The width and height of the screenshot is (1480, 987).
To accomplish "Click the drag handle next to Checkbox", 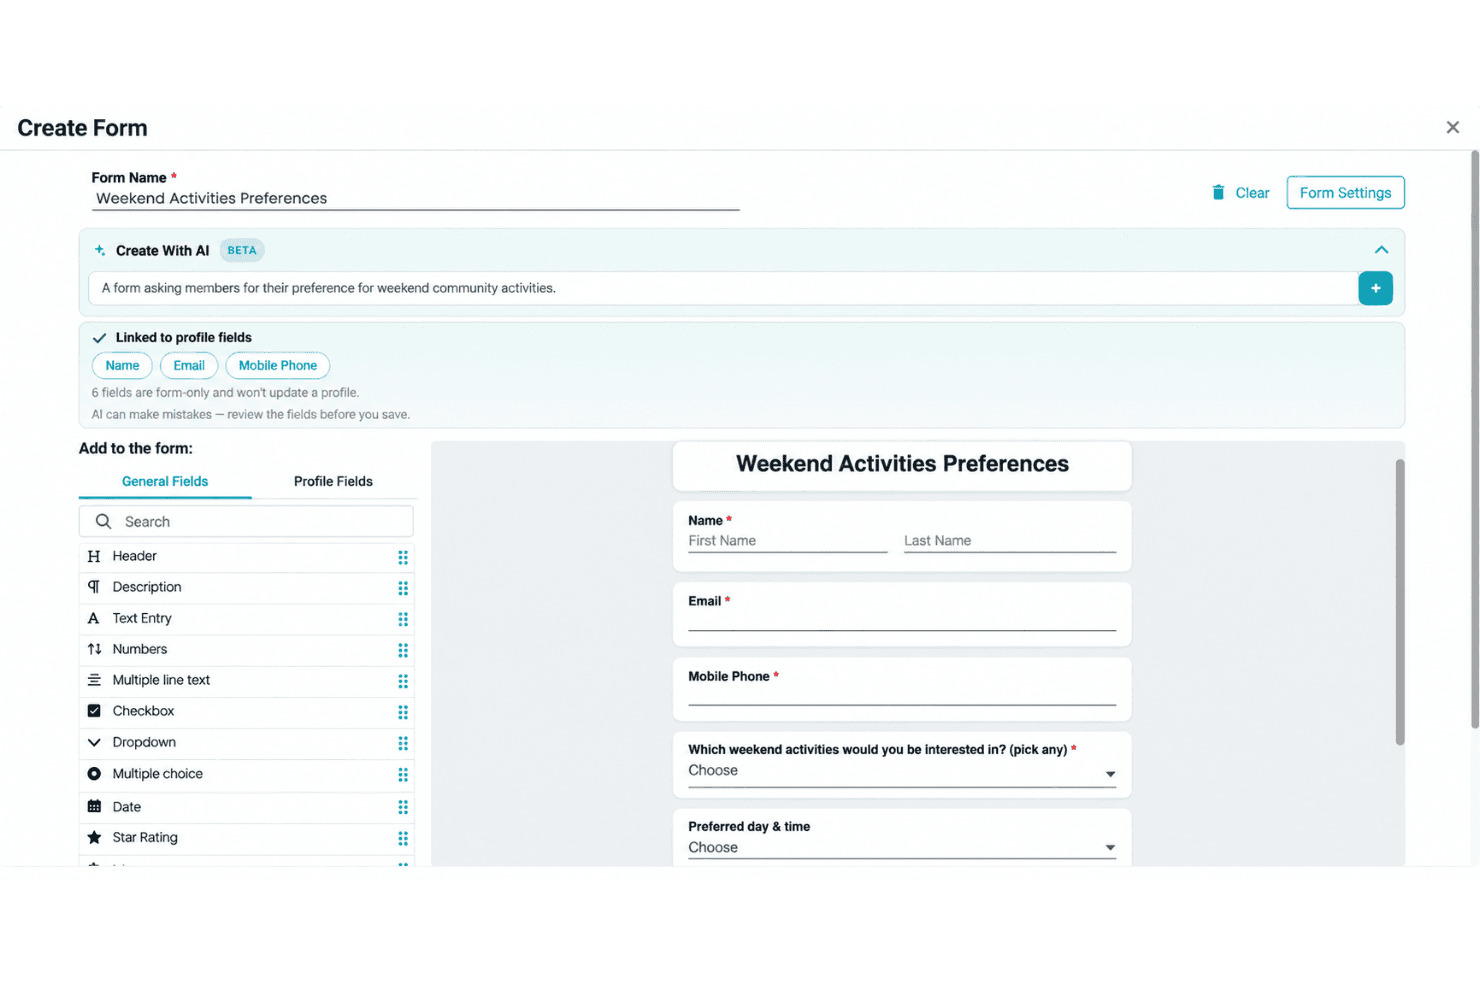I will click(x=403, y=712).
